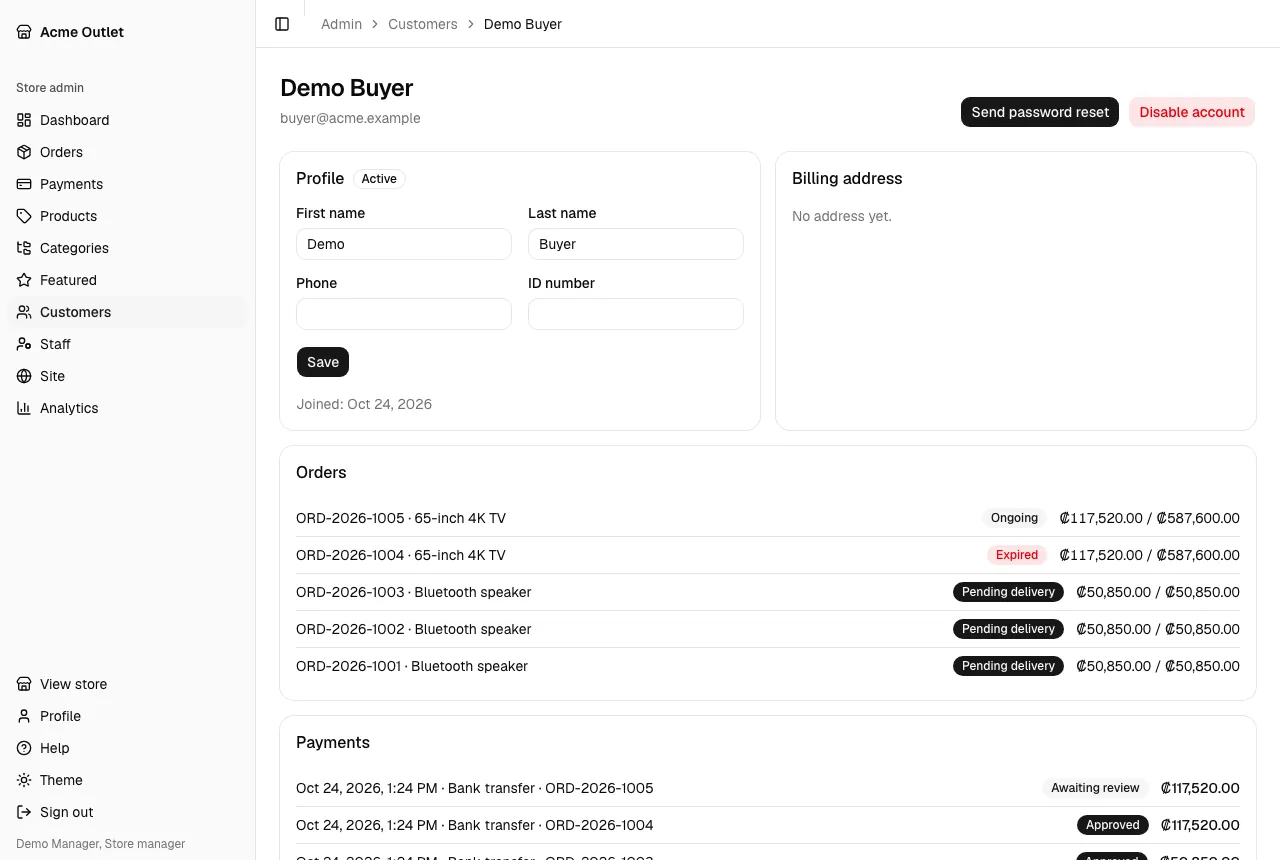Click the Disable account button
Screen dimensions: 1280x860
pos(1192,112)
